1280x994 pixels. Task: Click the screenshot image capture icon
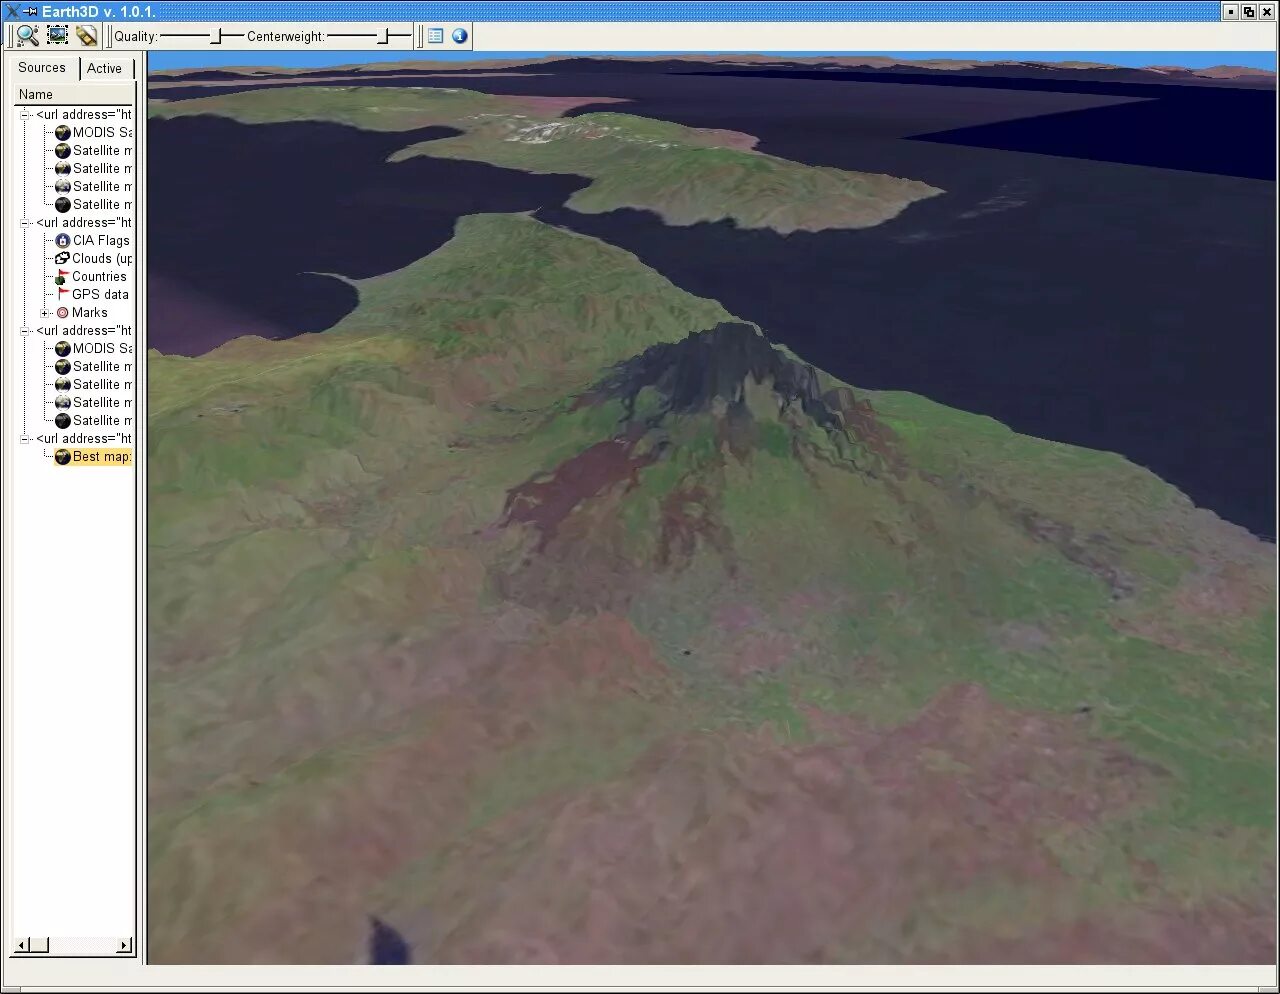coord(58,36)
